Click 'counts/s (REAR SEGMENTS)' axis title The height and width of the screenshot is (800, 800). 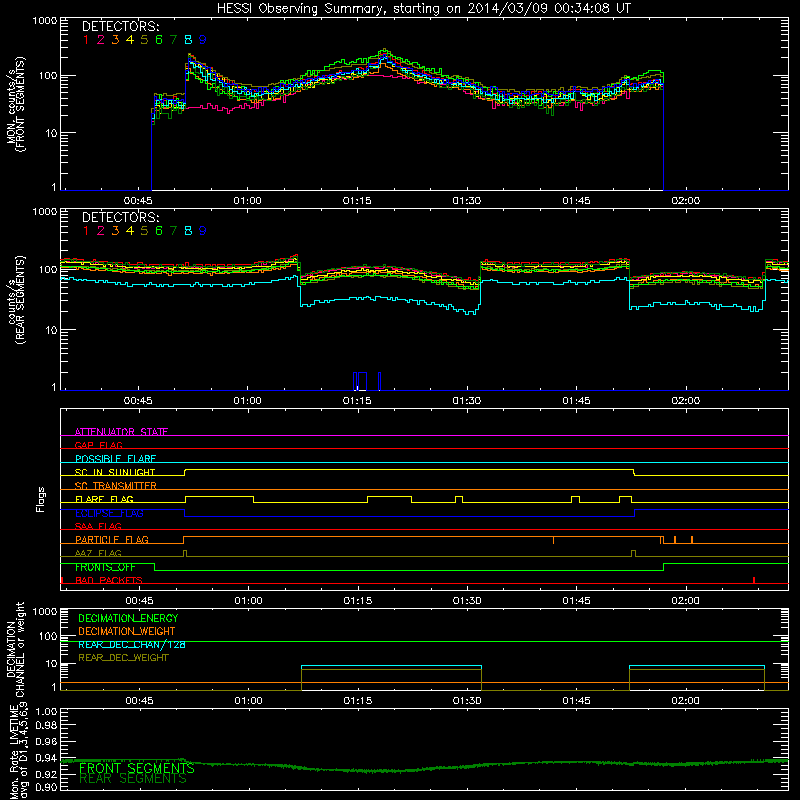[x=16, y=299]
